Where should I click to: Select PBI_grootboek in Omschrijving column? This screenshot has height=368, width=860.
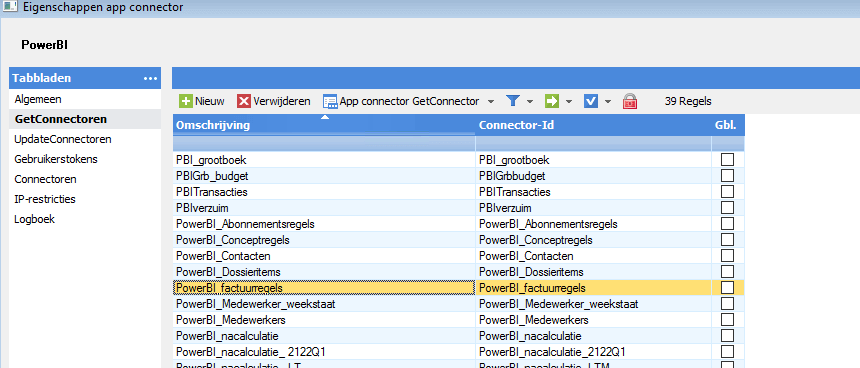[x=324, y=160]
